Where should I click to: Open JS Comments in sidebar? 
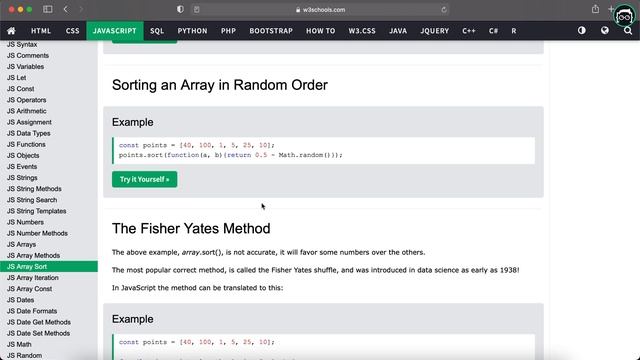[28, 56]
